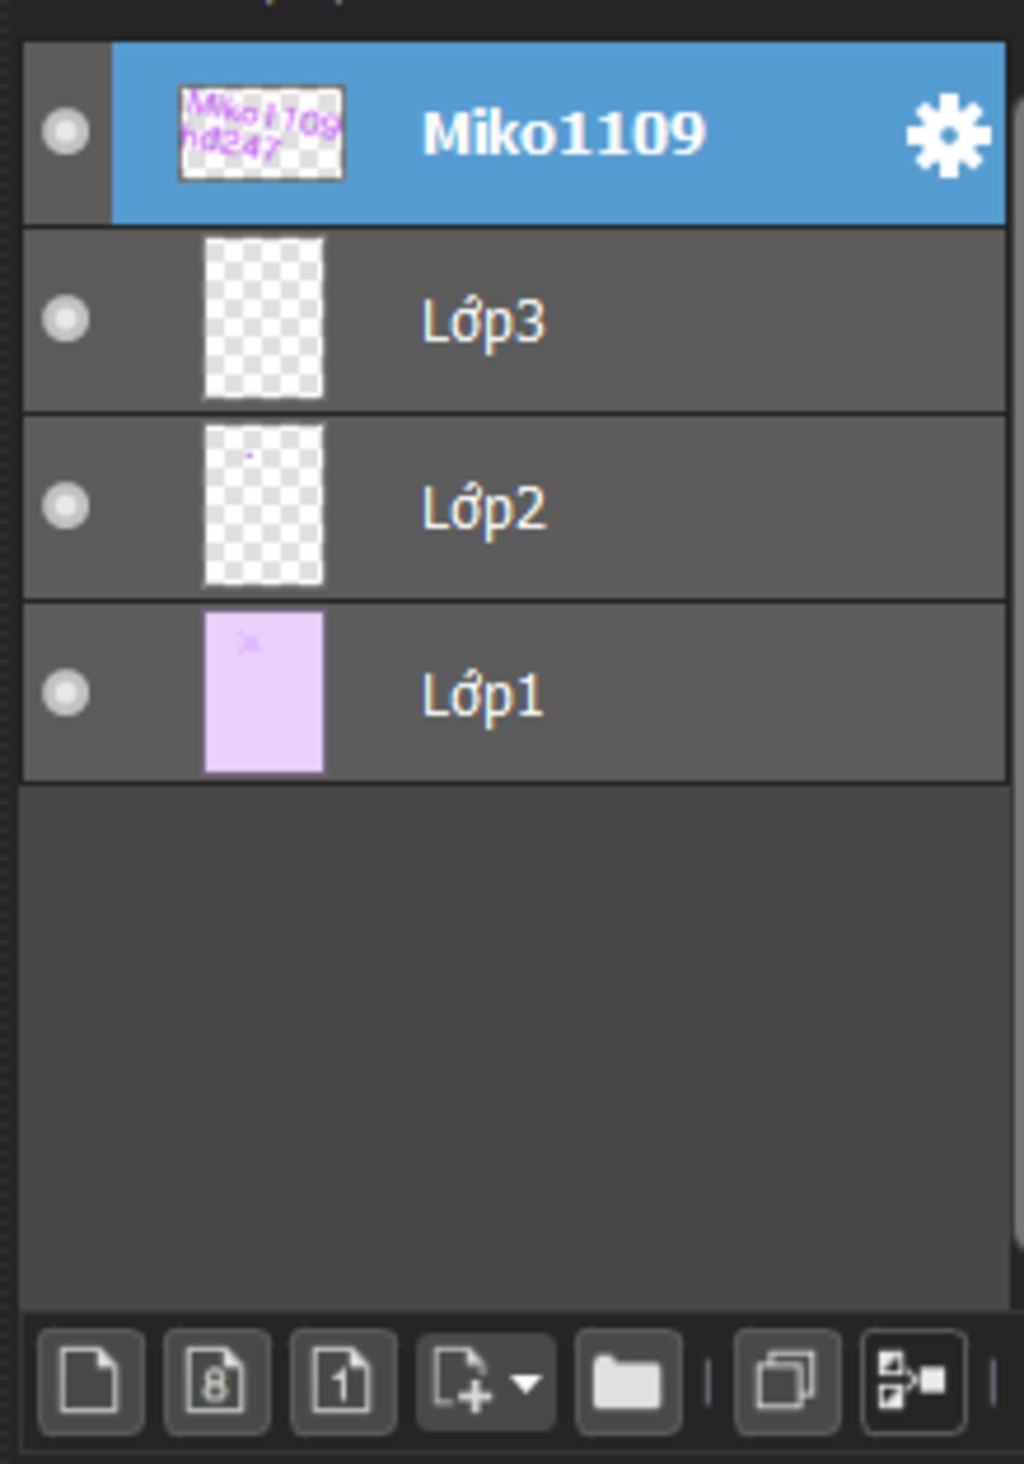Toggle visibility of Lớp1 layer
This screenshot has height=1464, width=1024.
click(x=66, y=692)
